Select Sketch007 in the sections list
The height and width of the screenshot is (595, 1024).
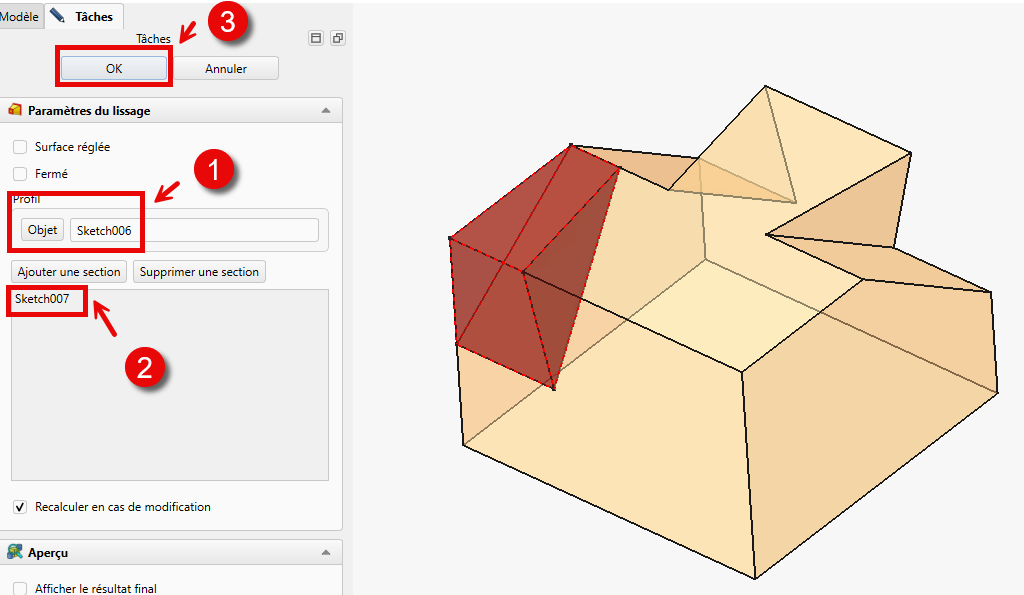coord(42,299)
